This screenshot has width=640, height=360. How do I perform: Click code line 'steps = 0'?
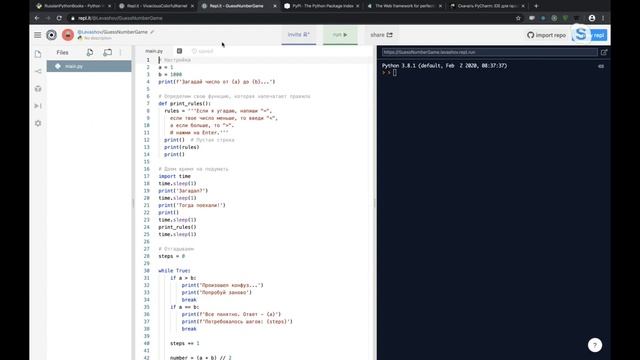[171, 256]
